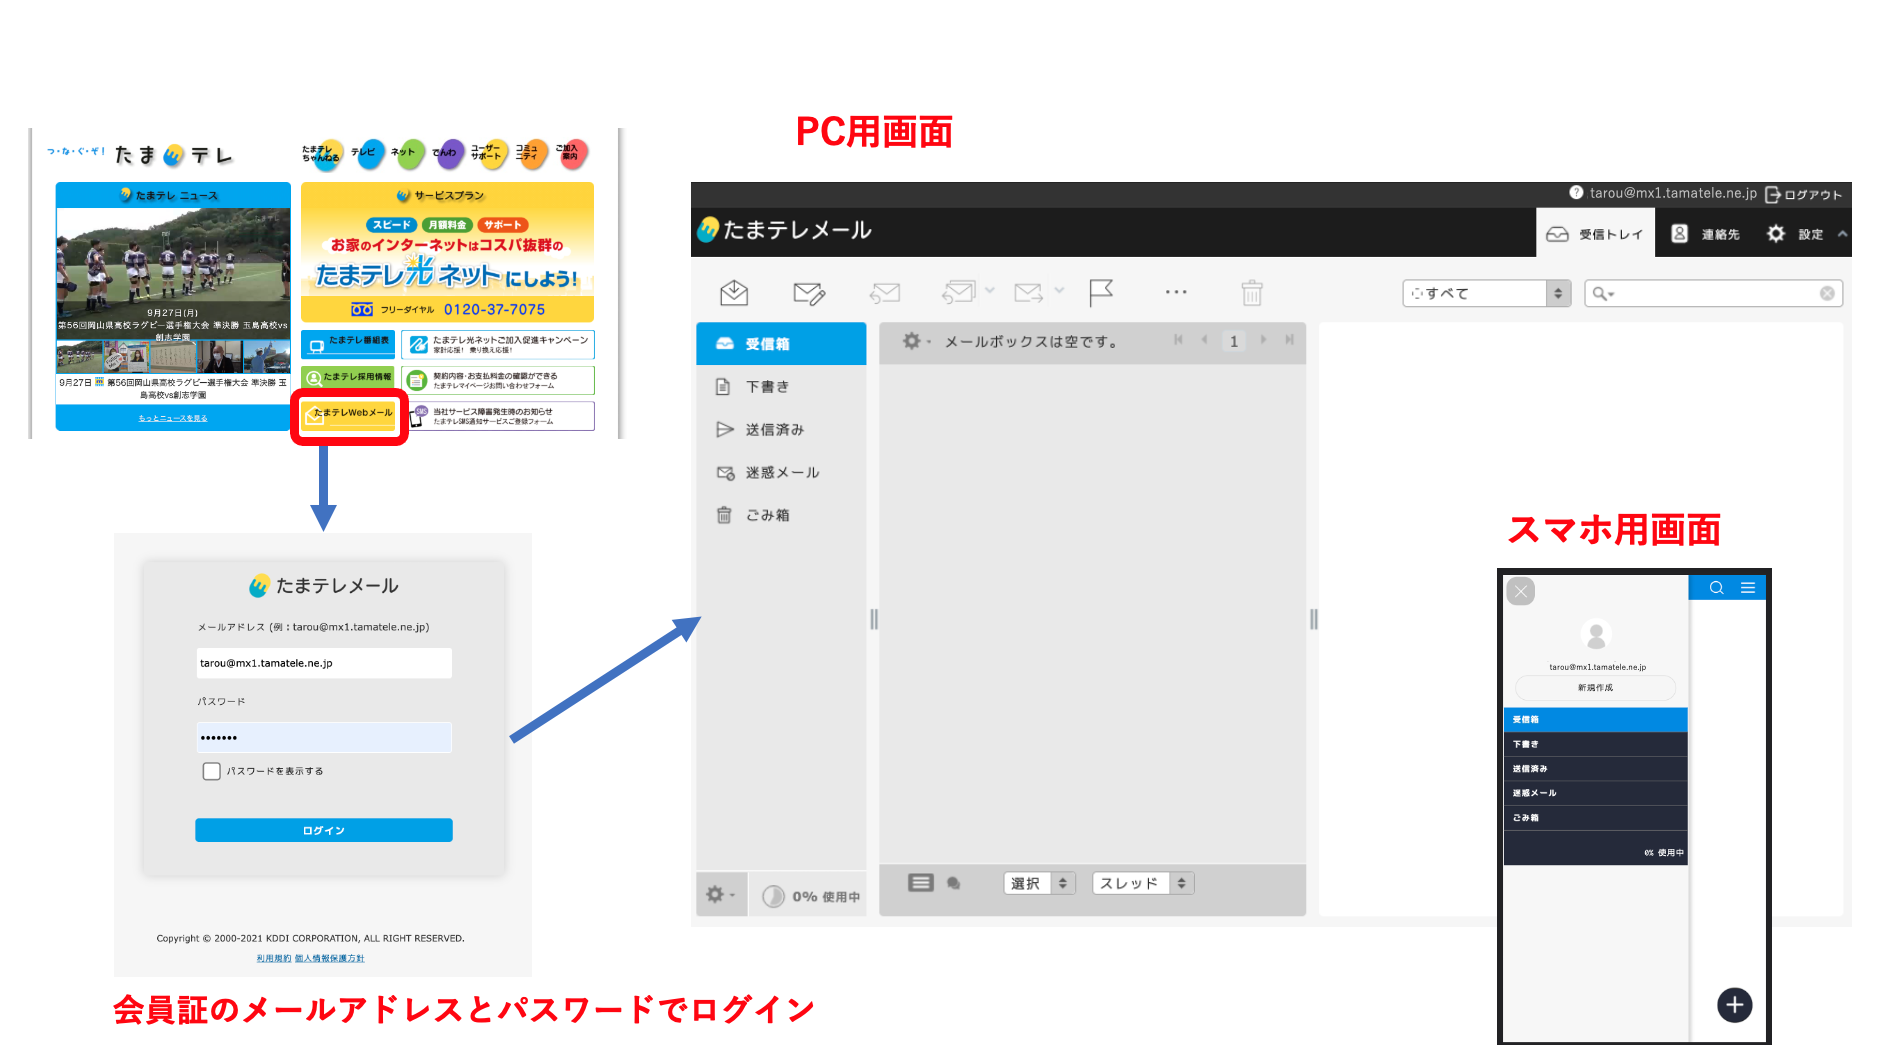Click the PC mail search field
The width and height of the screenshot is (1879, 1058).
coord(1715,293)
